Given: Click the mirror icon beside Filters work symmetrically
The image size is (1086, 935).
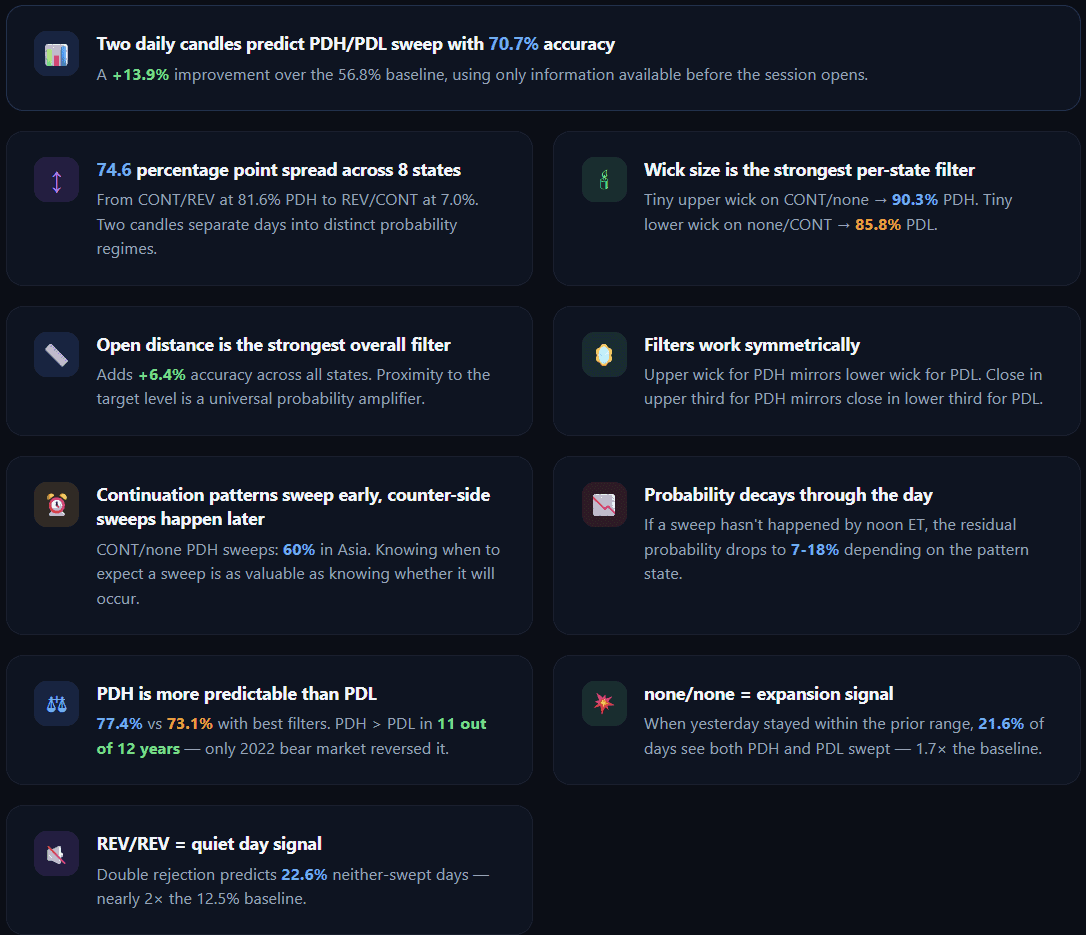Looking at the screenshot, I should click(x=604, y=355).
